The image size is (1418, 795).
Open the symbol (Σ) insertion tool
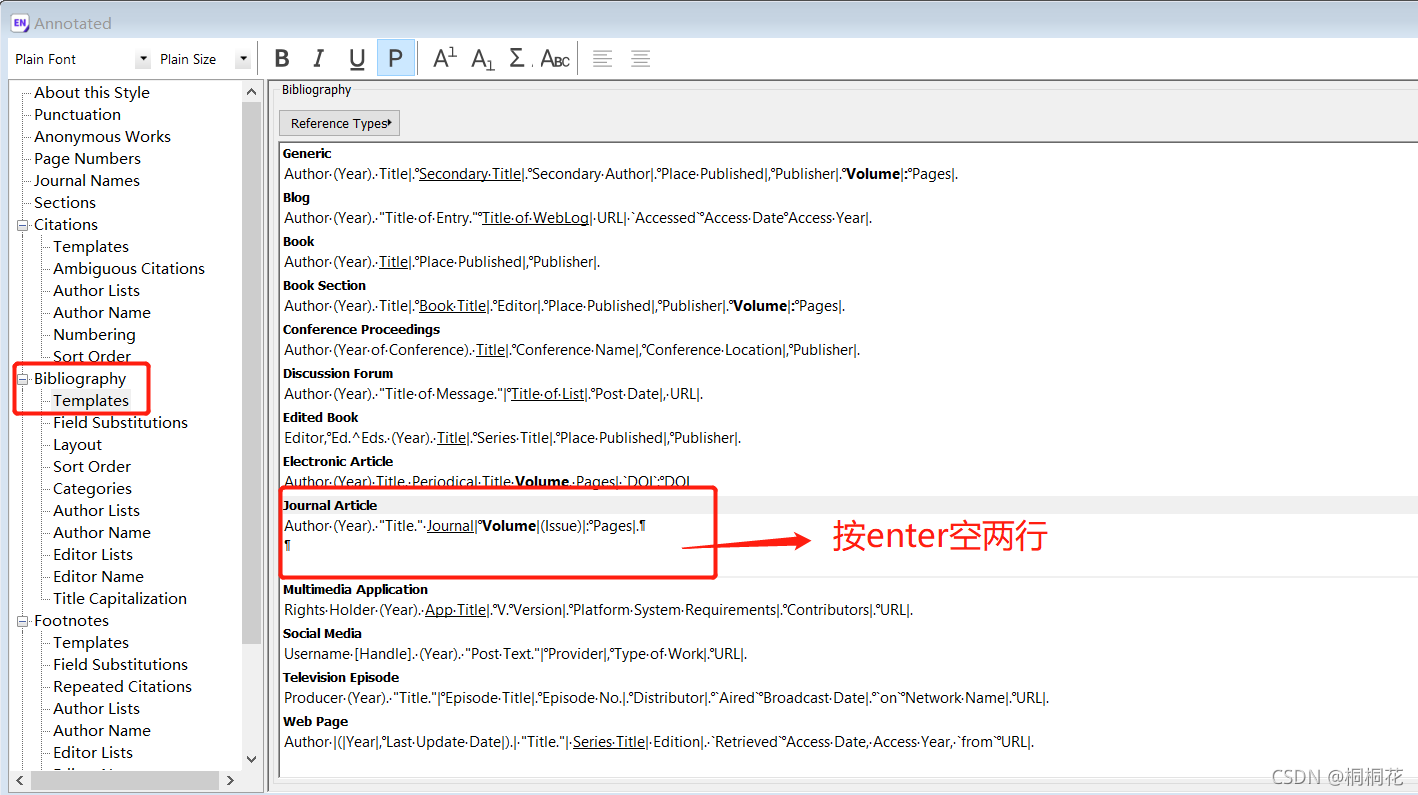(x=516, y=58)
